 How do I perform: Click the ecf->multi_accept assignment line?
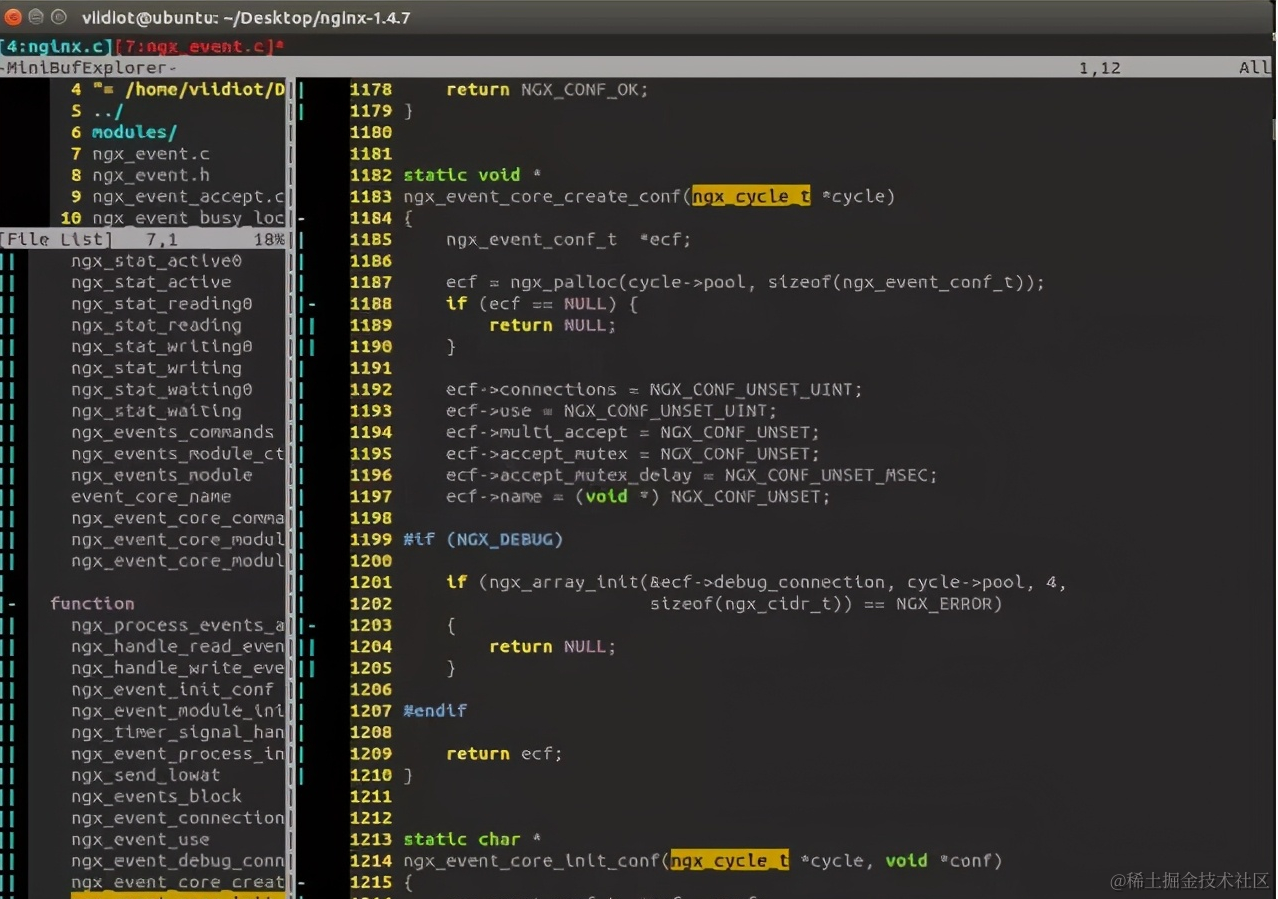coord(633,432)
